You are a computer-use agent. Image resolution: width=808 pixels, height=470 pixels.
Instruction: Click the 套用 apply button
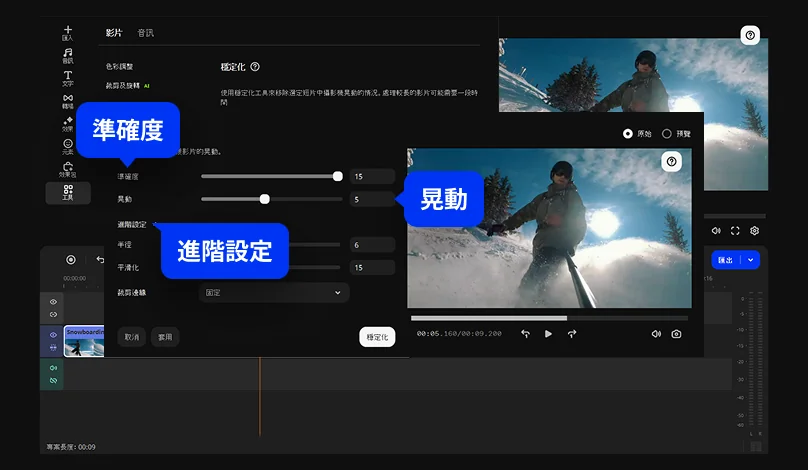(165, 337)
